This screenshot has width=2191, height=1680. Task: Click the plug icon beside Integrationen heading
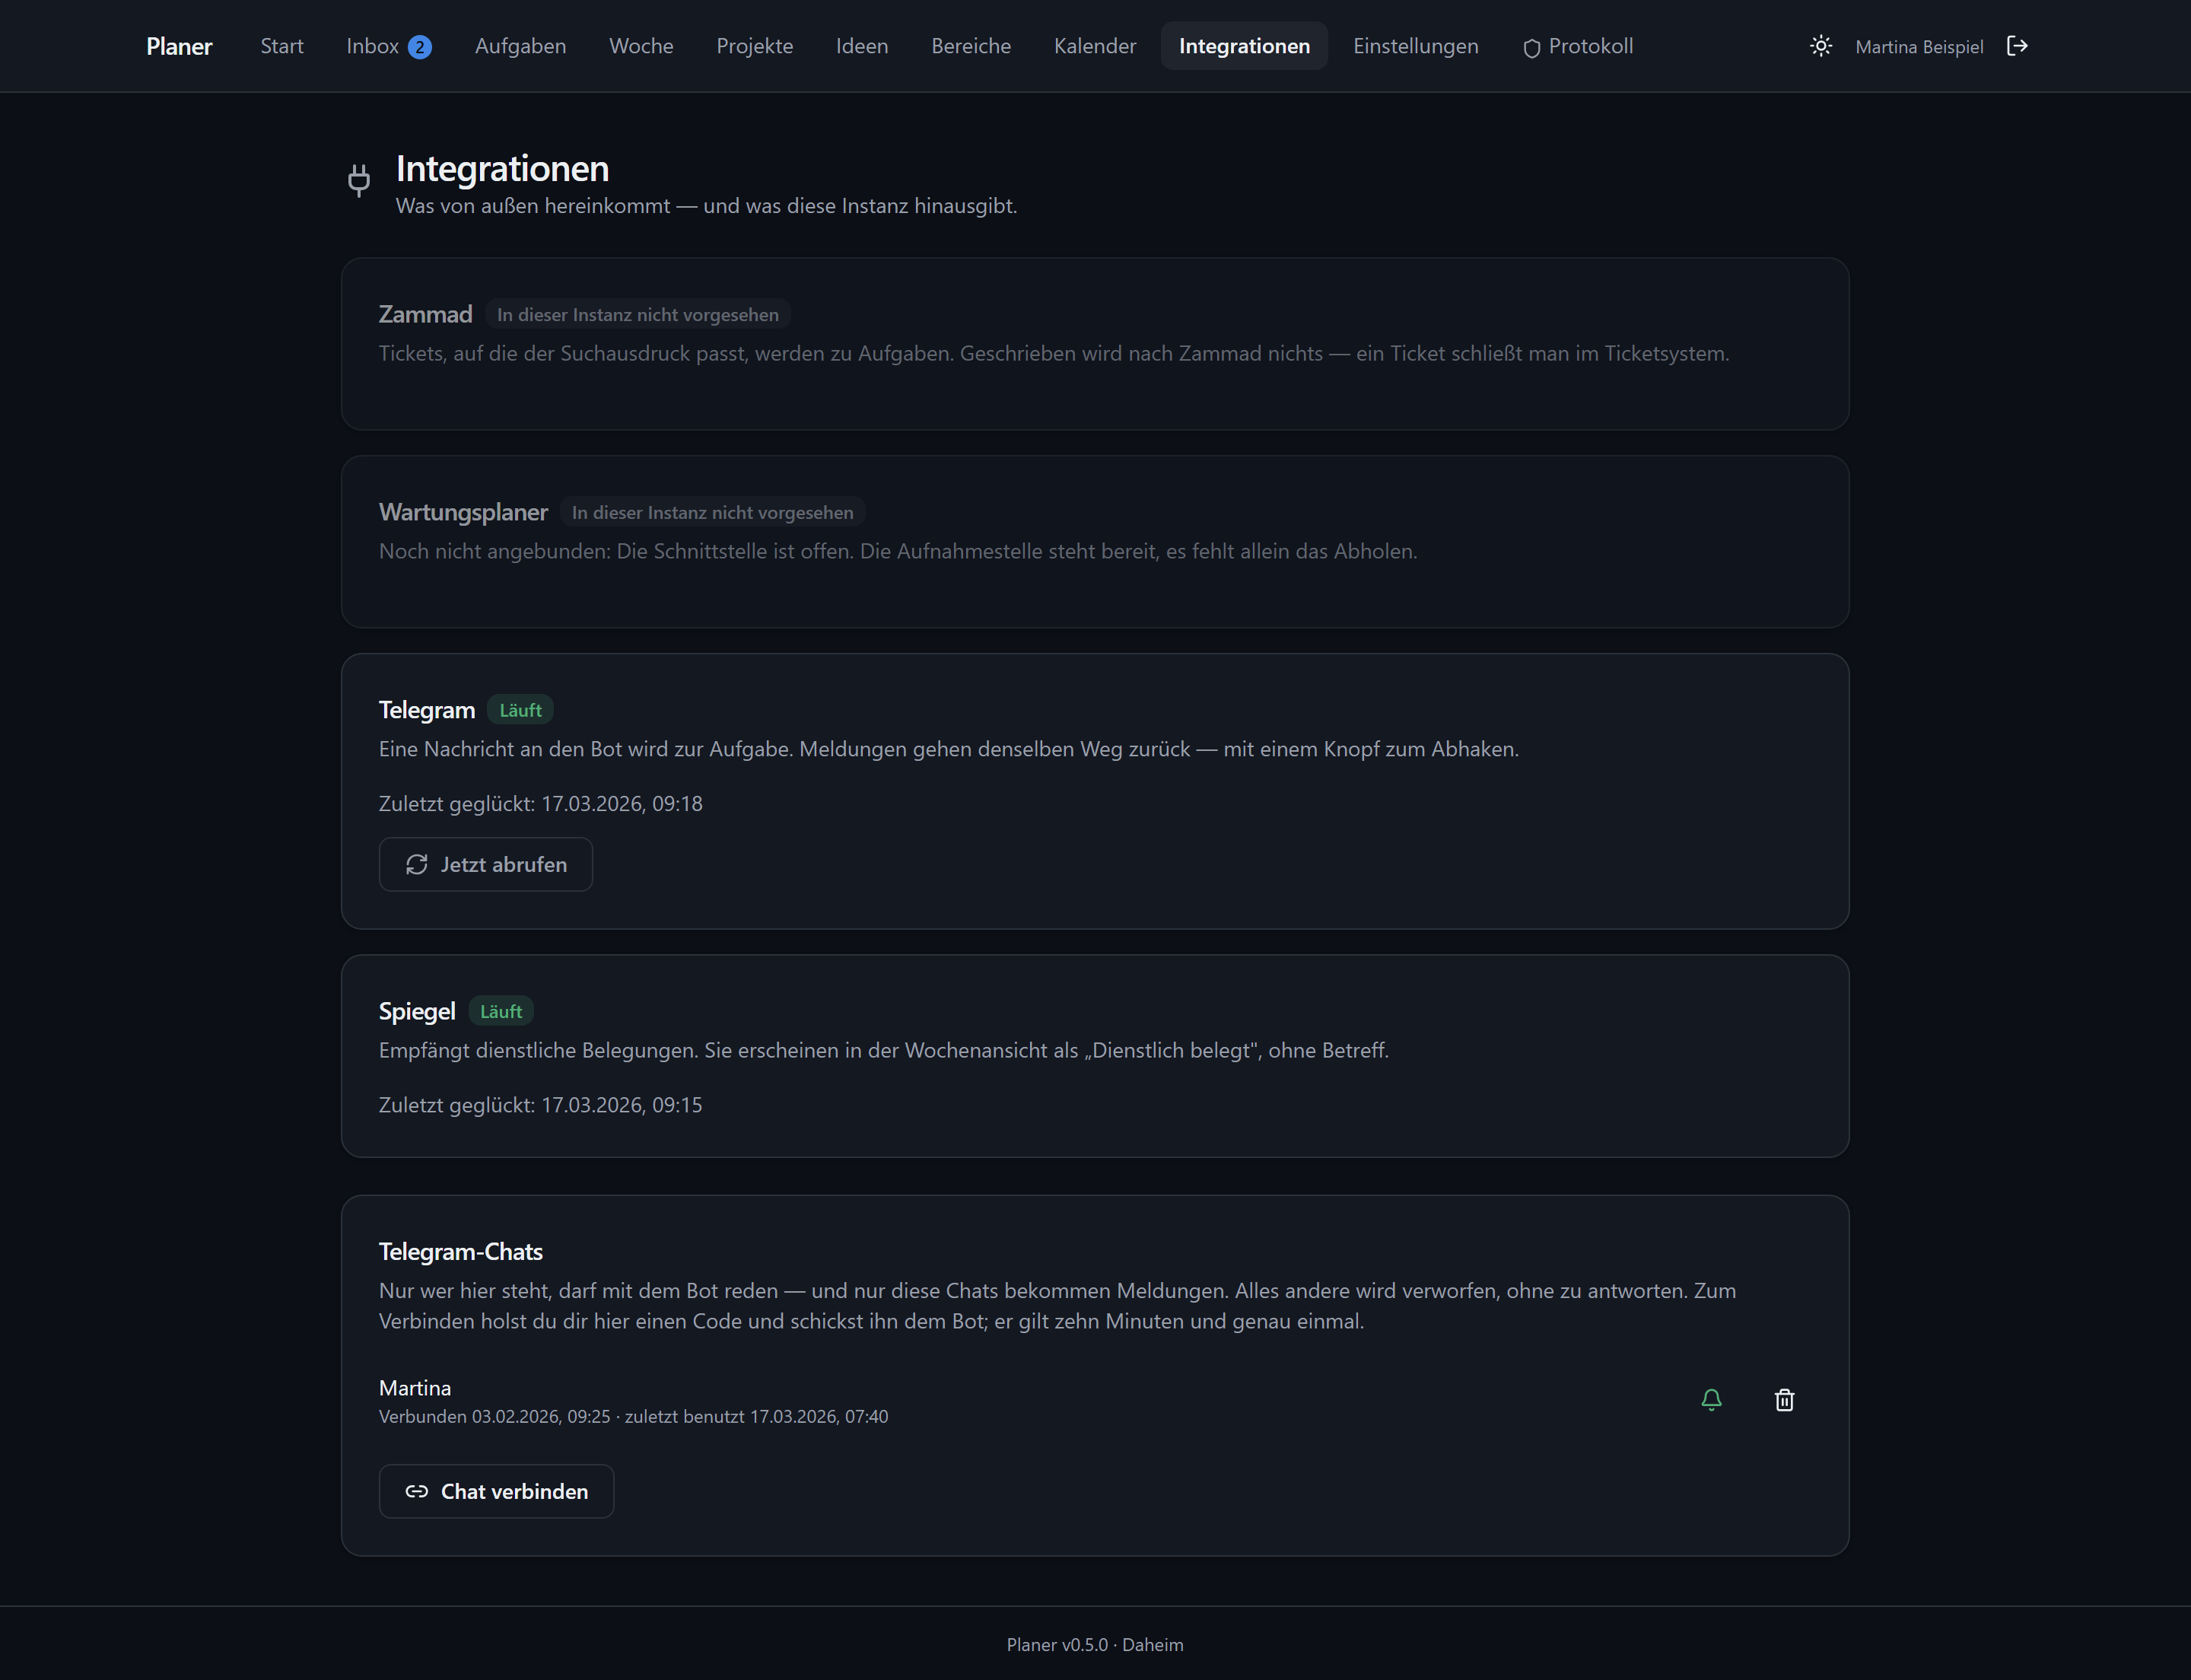(x=359, y=180)
